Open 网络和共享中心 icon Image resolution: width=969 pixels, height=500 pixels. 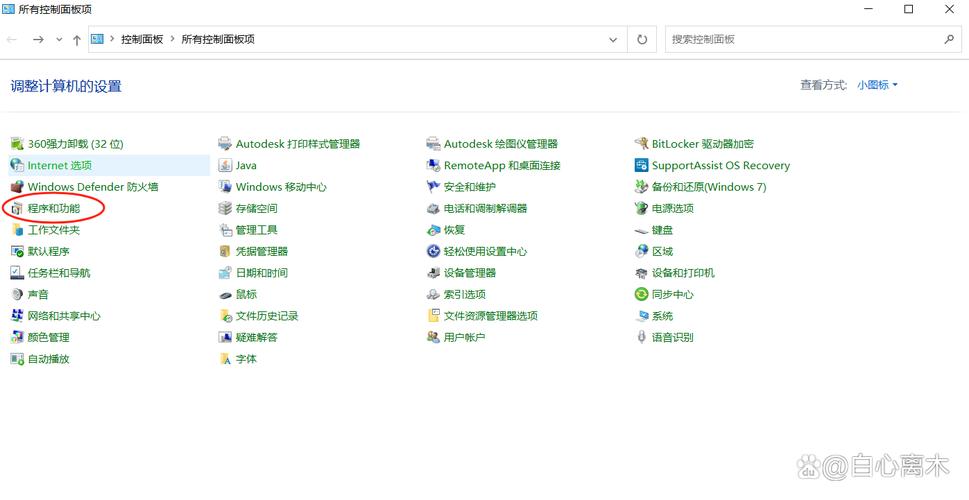tap(17, 316)
